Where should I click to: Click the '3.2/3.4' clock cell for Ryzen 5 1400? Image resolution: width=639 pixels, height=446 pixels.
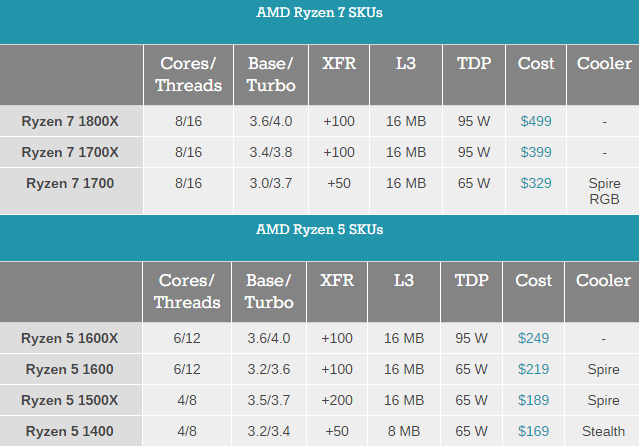pyautogui.click(x=269, y=431)
